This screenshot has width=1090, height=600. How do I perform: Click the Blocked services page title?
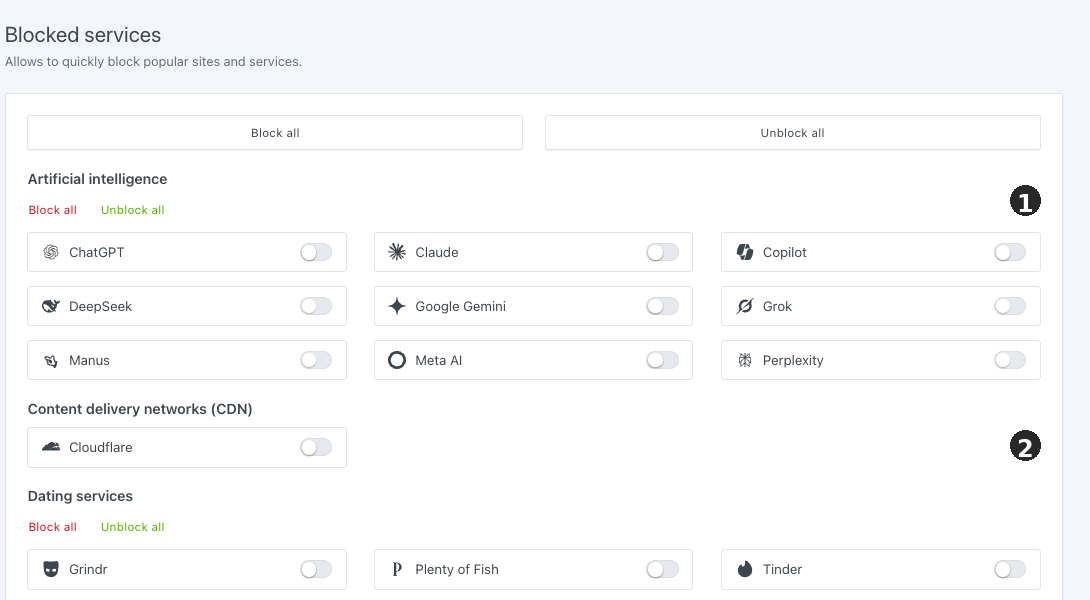[83, 35]
